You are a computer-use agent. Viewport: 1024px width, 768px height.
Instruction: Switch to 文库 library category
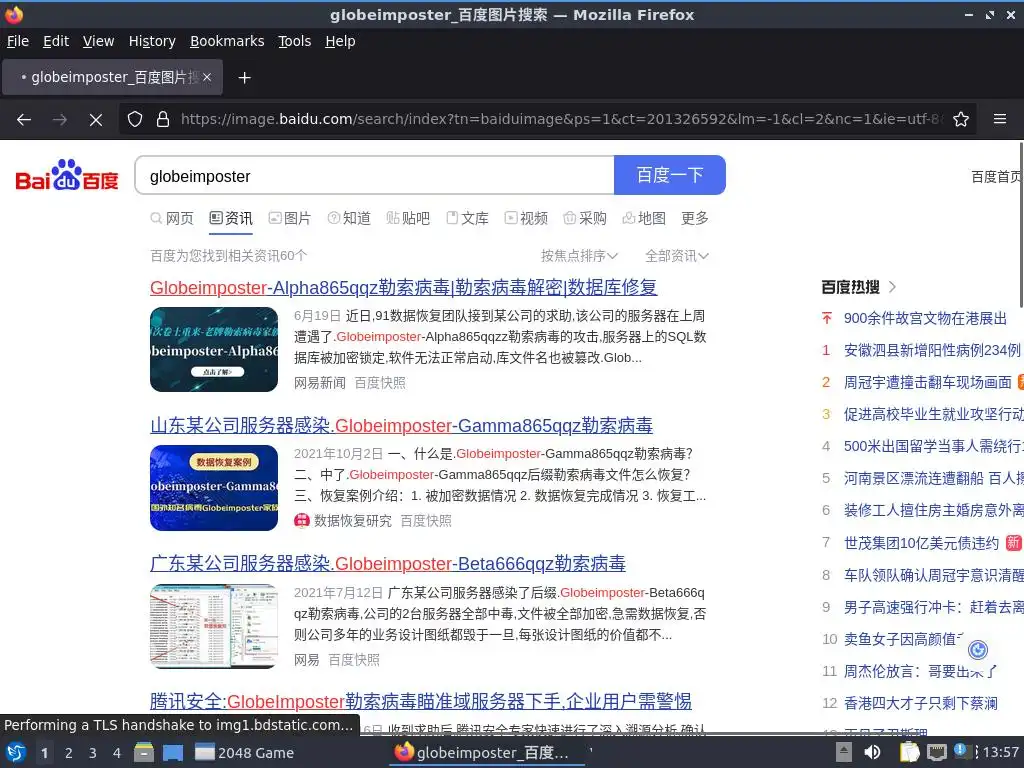coord(468,218)
